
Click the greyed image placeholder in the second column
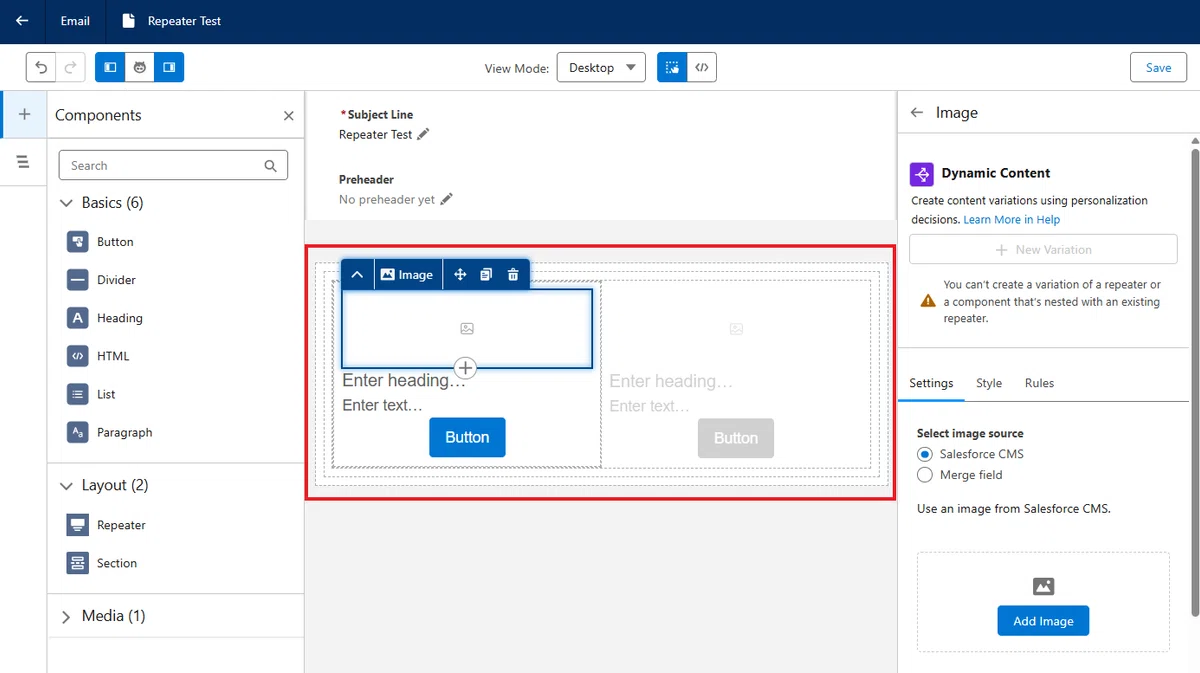coord(736,328)
